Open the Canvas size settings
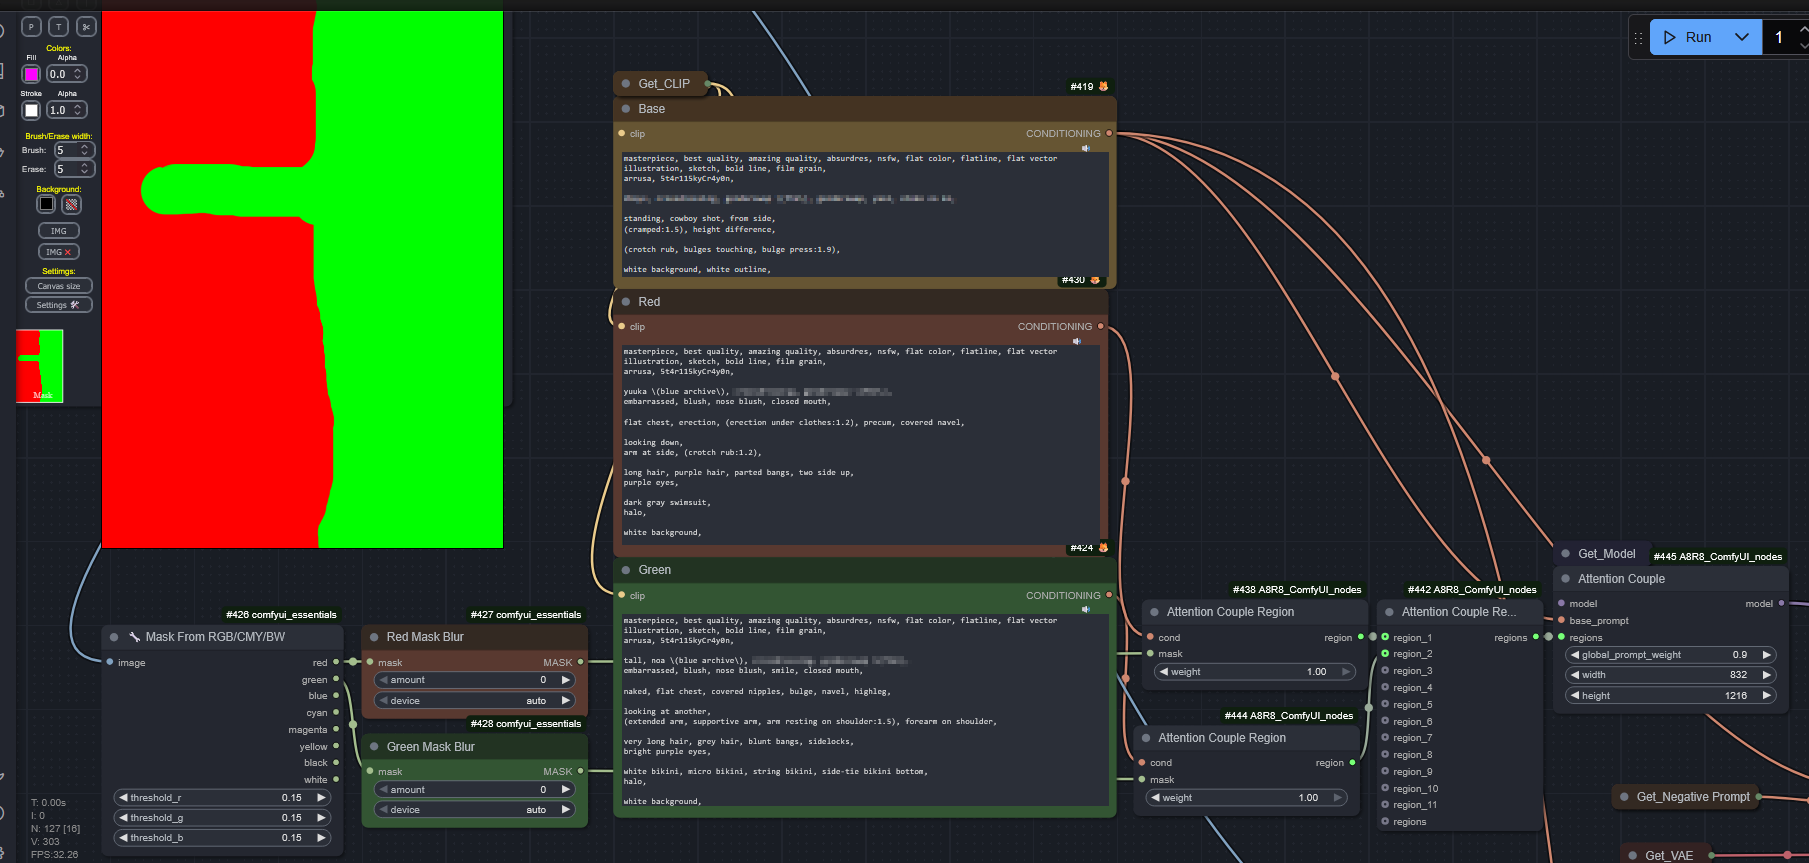The width and height of the screenshot is (1809, 863). [59, 286]
